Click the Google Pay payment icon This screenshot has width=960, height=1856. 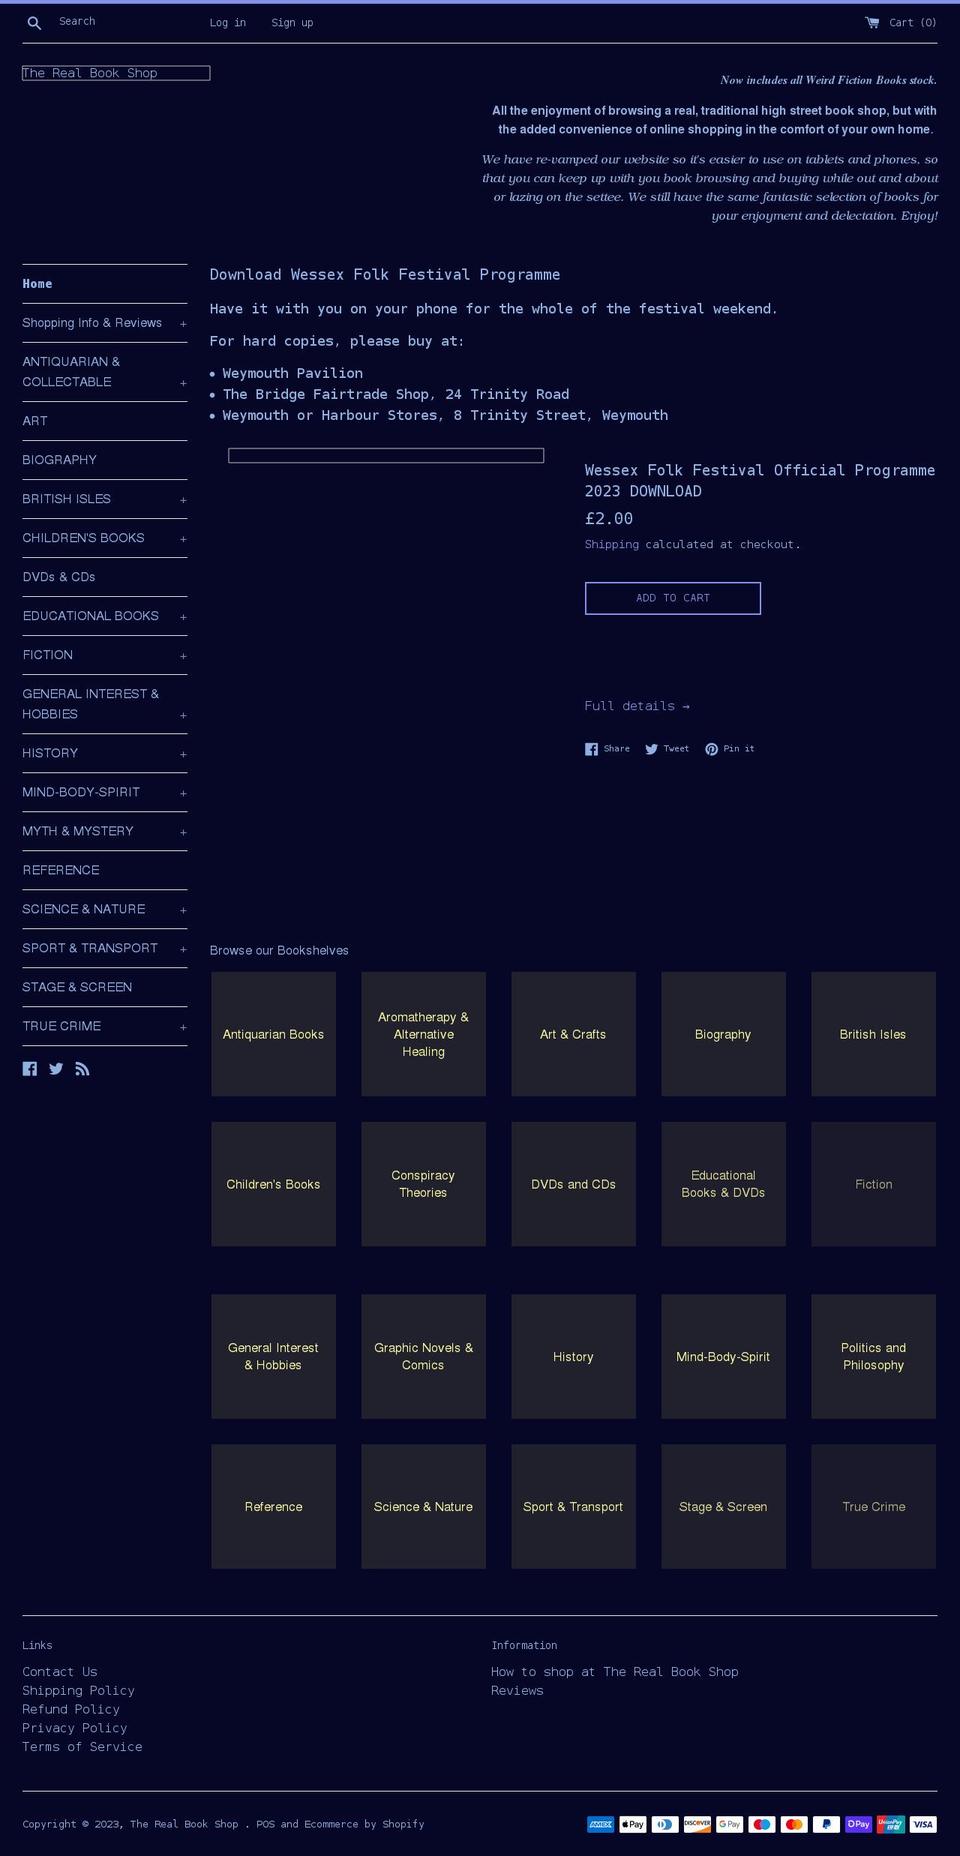[x=730, y=1824]
